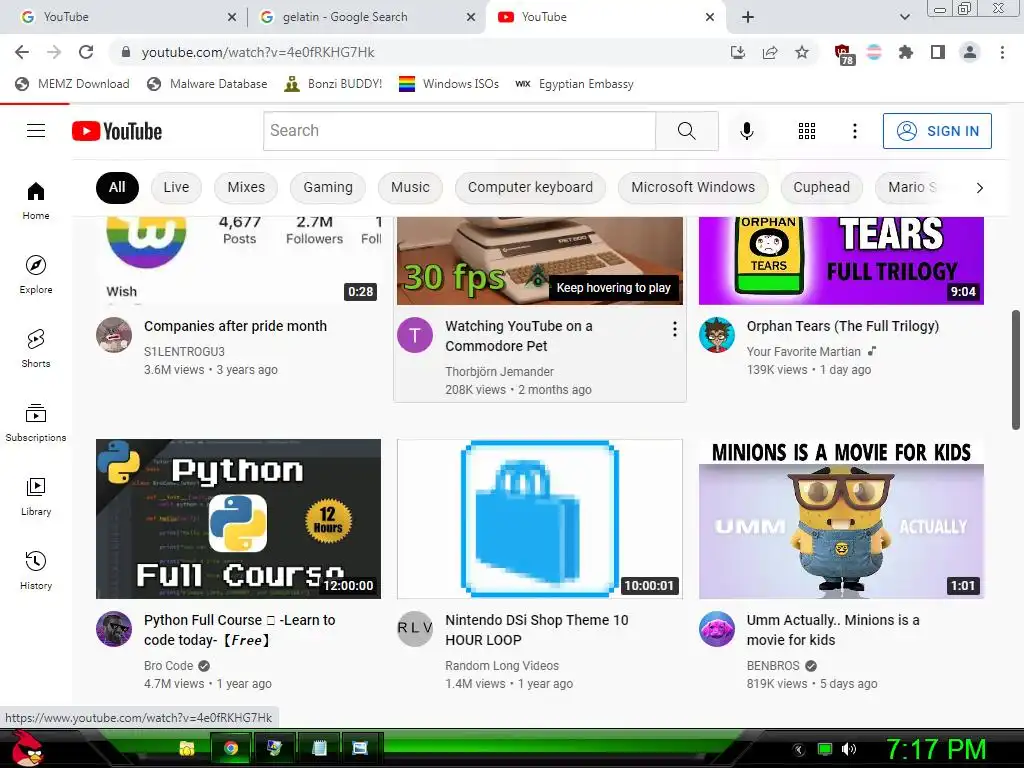The image size is (1024, 768).
Task: Select the All filter chip
Action: (117, 187)
